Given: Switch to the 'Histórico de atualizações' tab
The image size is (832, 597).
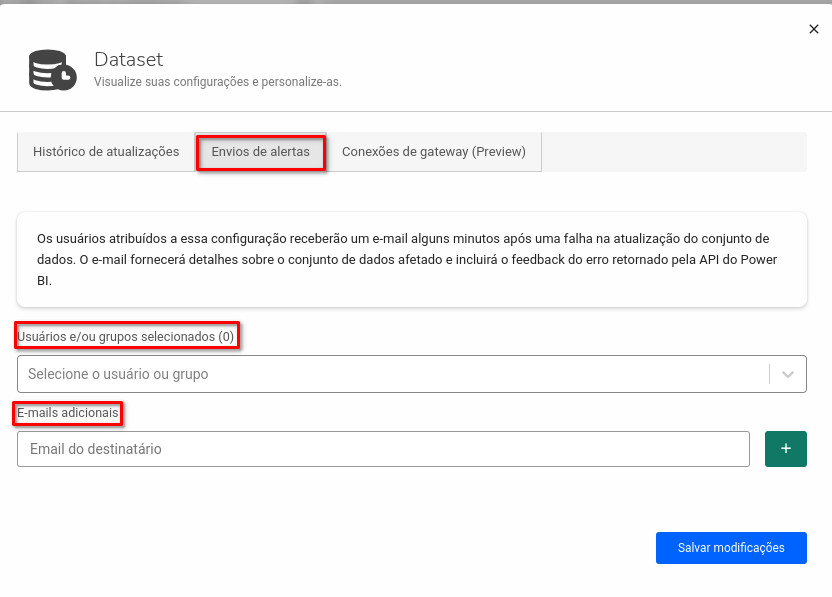Looking at the screenshot, I should click(x=105, y=151).
